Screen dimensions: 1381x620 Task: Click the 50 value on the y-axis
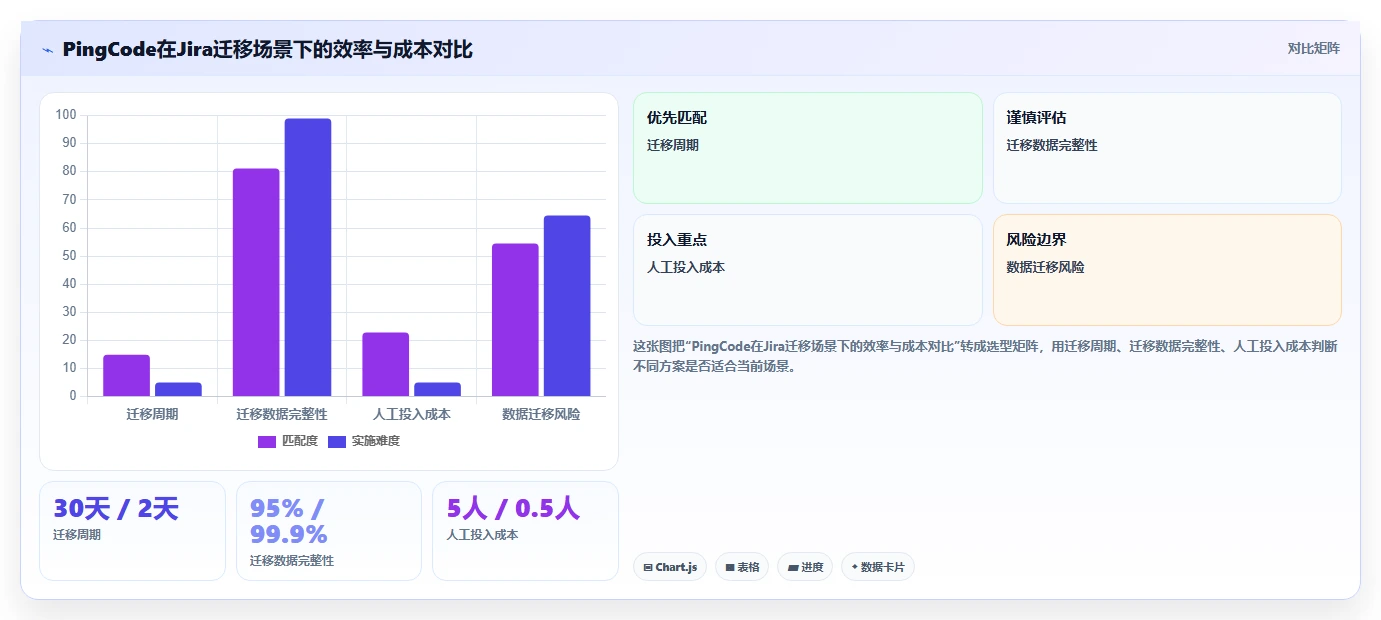click(x=69, y=256)
